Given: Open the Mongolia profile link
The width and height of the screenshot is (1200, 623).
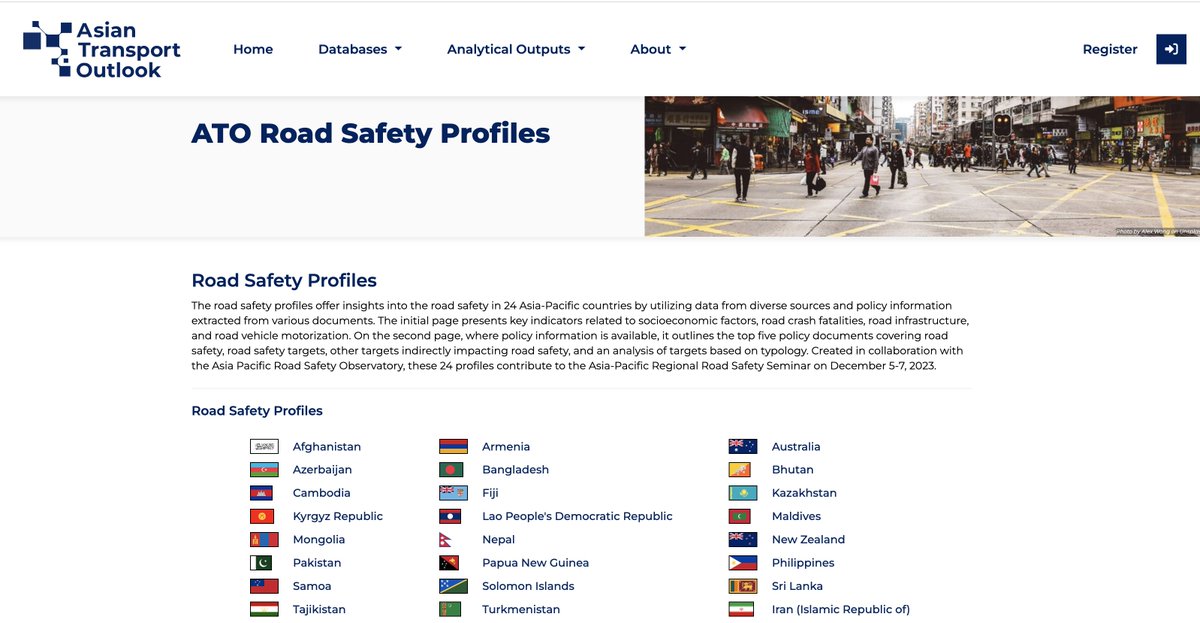Looking at the screenshot, I should point(319,540).
